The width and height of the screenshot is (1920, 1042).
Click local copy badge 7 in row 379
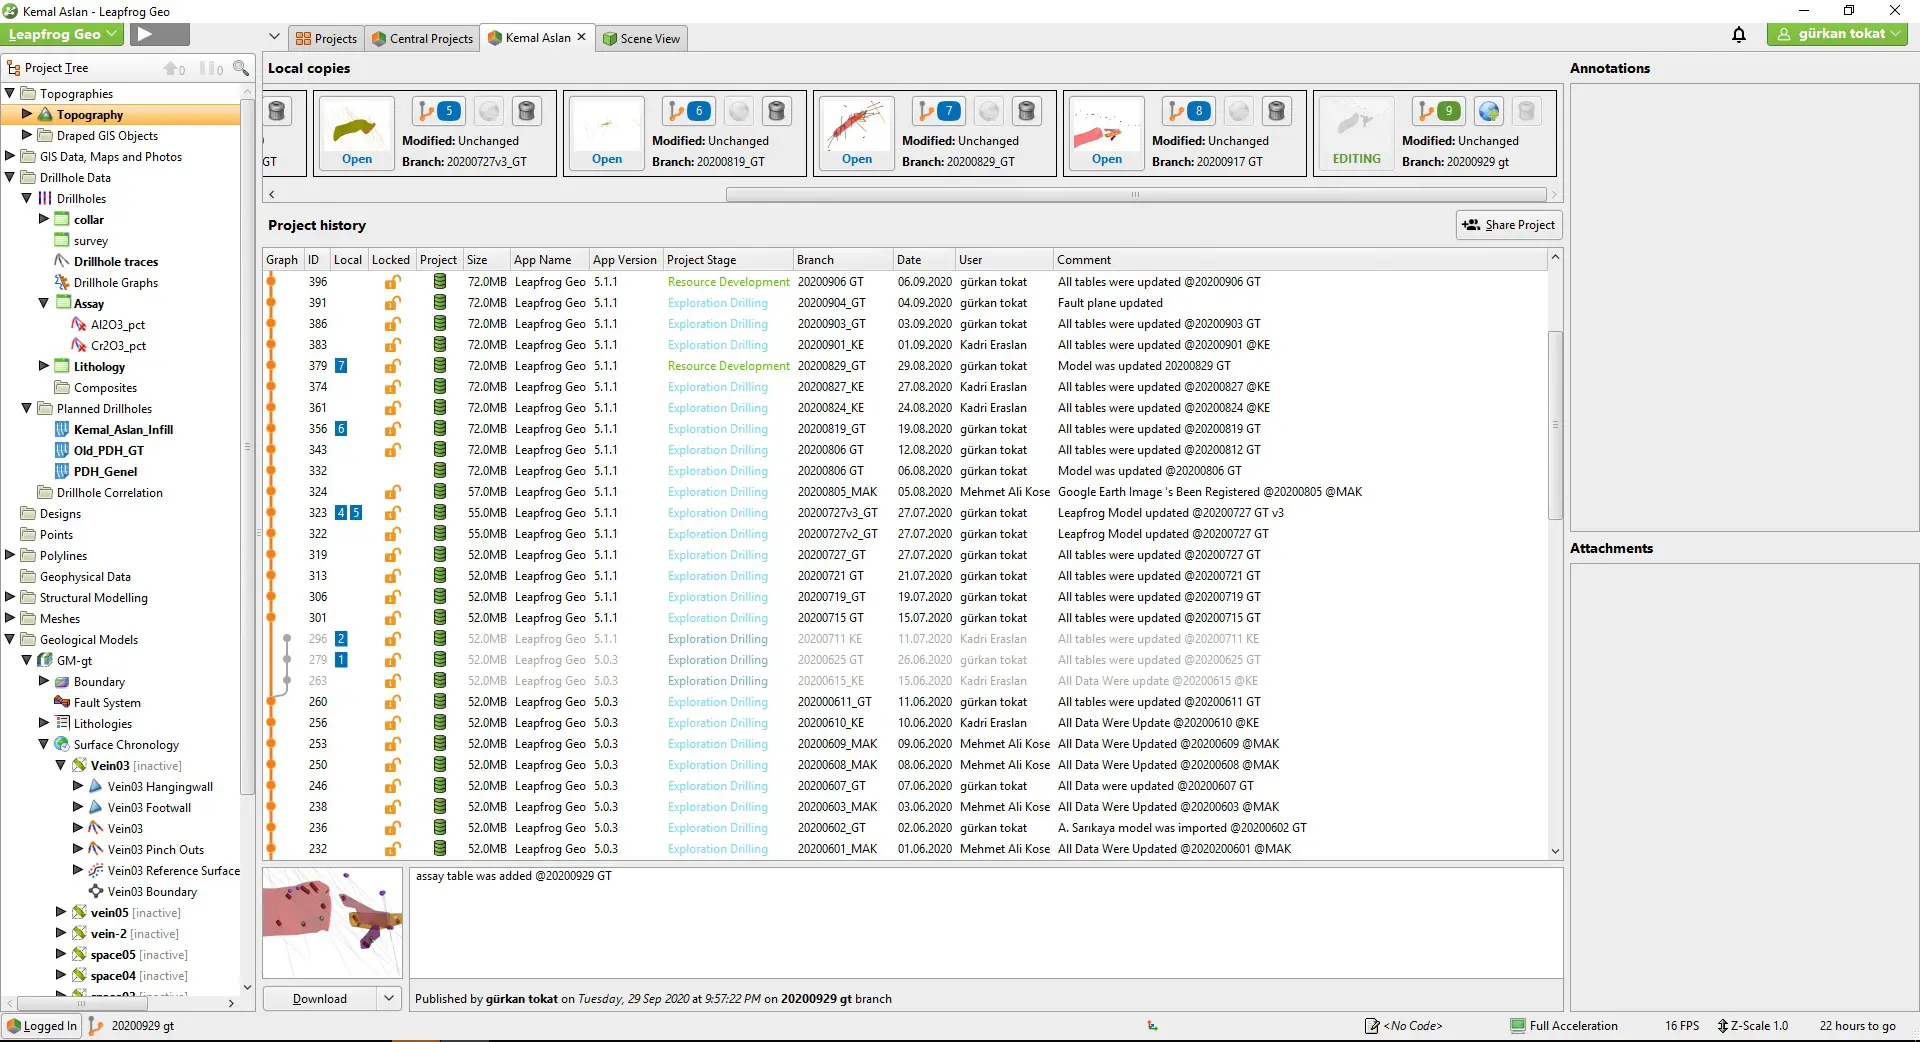pos(341,366)
